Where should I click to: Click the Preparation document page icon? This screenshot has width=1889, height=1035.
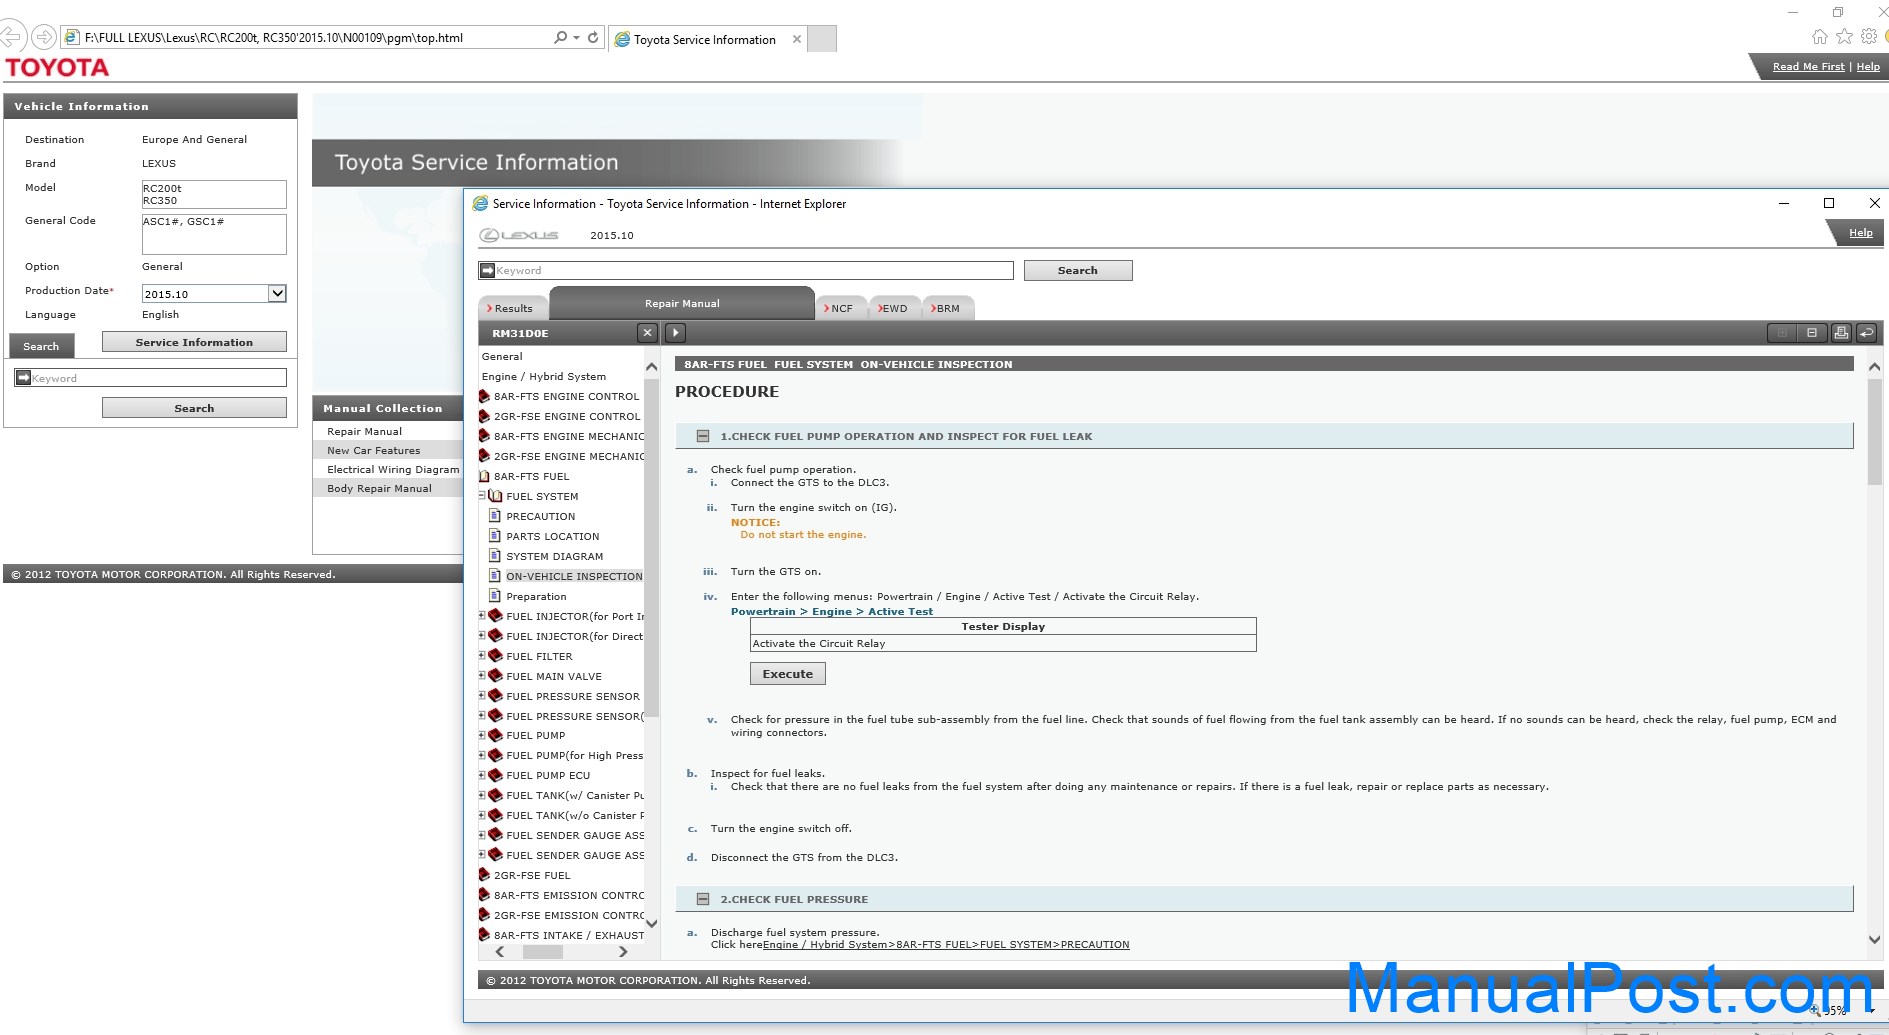pyautogui.click(x=494, y=596)
